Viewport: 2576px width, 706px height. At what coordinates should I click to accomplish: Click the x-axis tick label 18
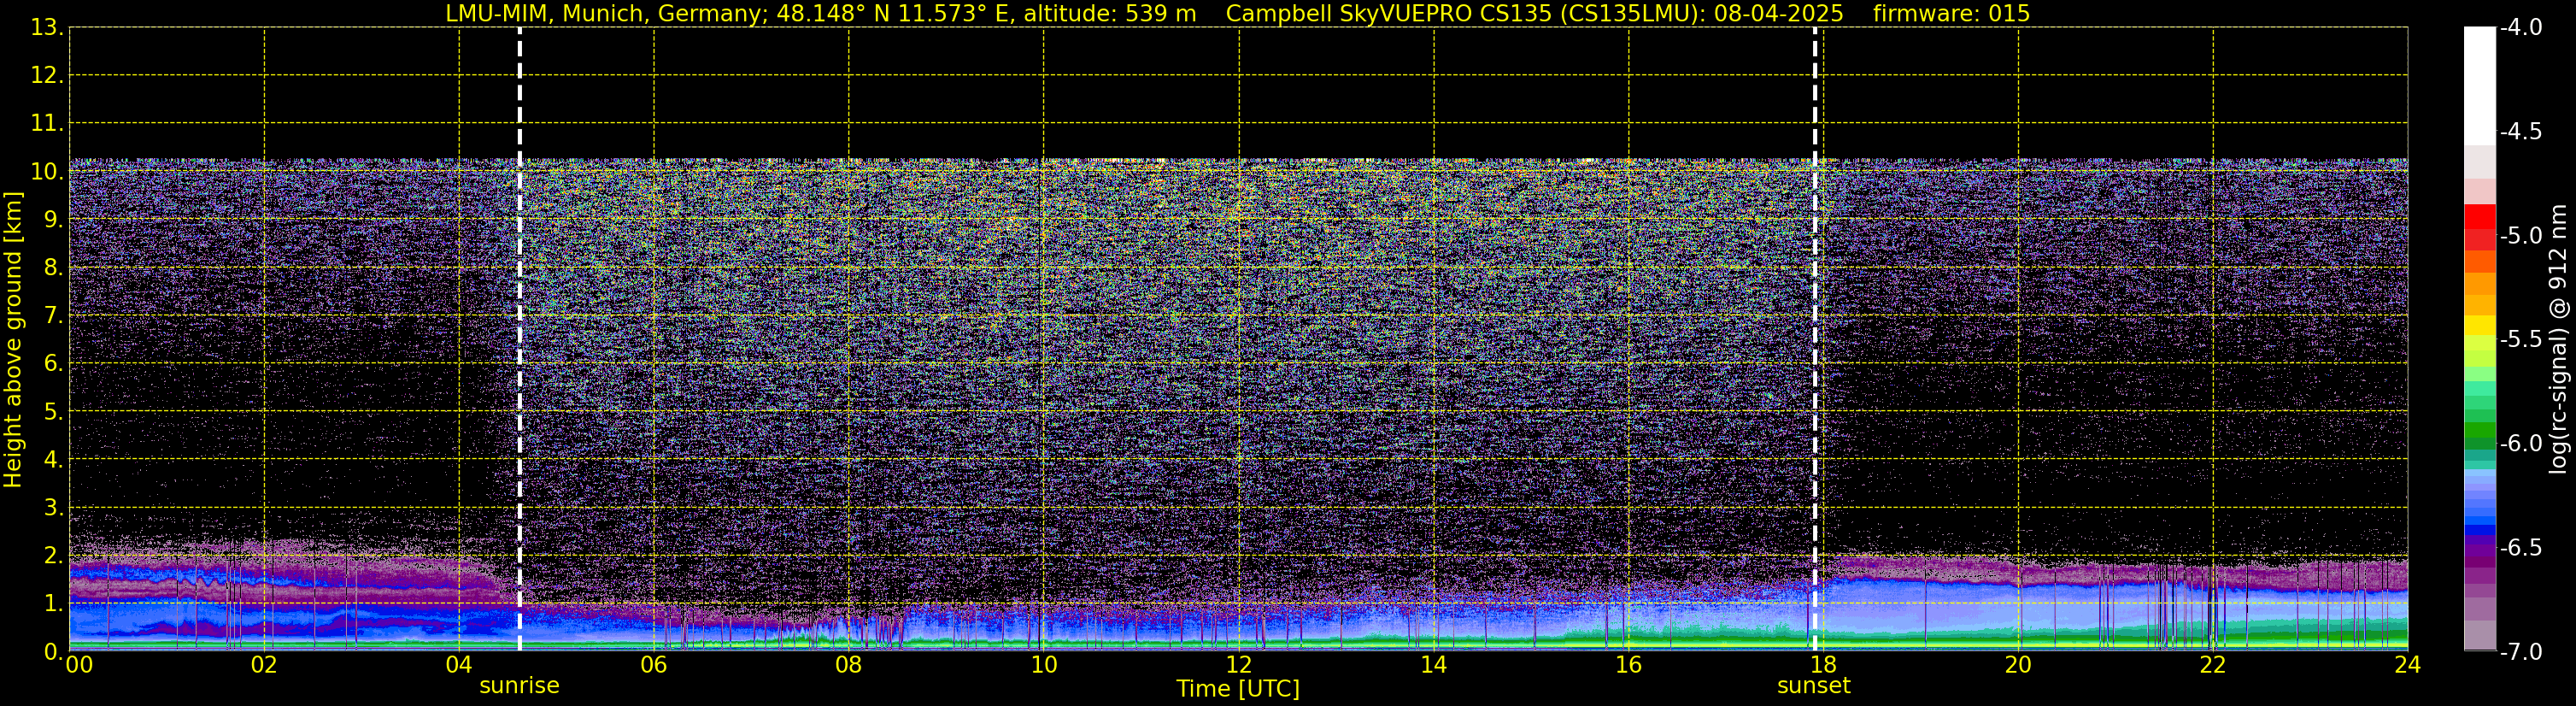(x=1823, y=665)
